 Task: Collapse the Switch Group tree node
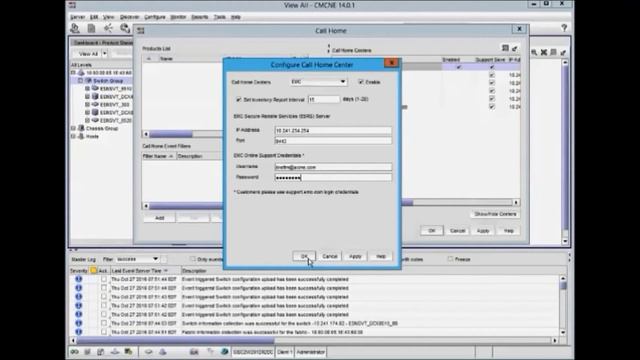(x=80, y=80)
